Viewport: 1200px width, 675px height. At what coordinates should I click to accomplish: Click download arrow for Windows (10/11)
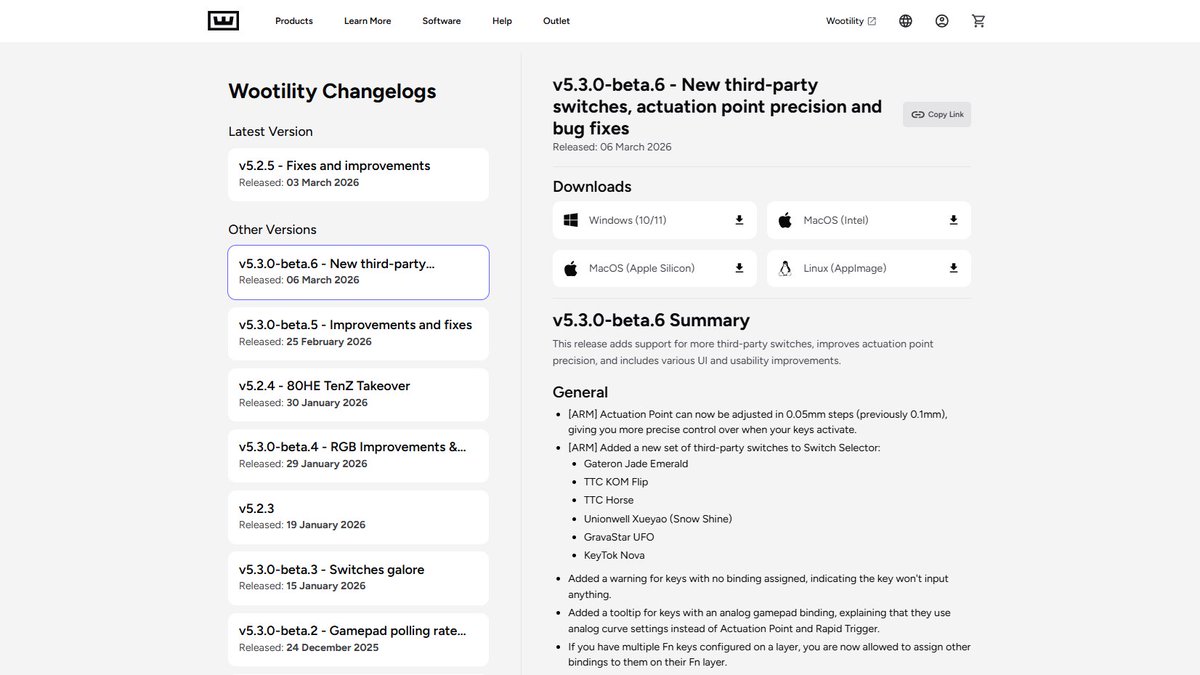click(x=739, y=220)
